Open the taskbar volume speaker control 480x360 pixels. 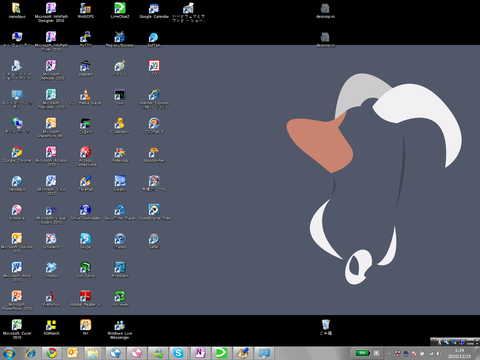coord(439,353)
